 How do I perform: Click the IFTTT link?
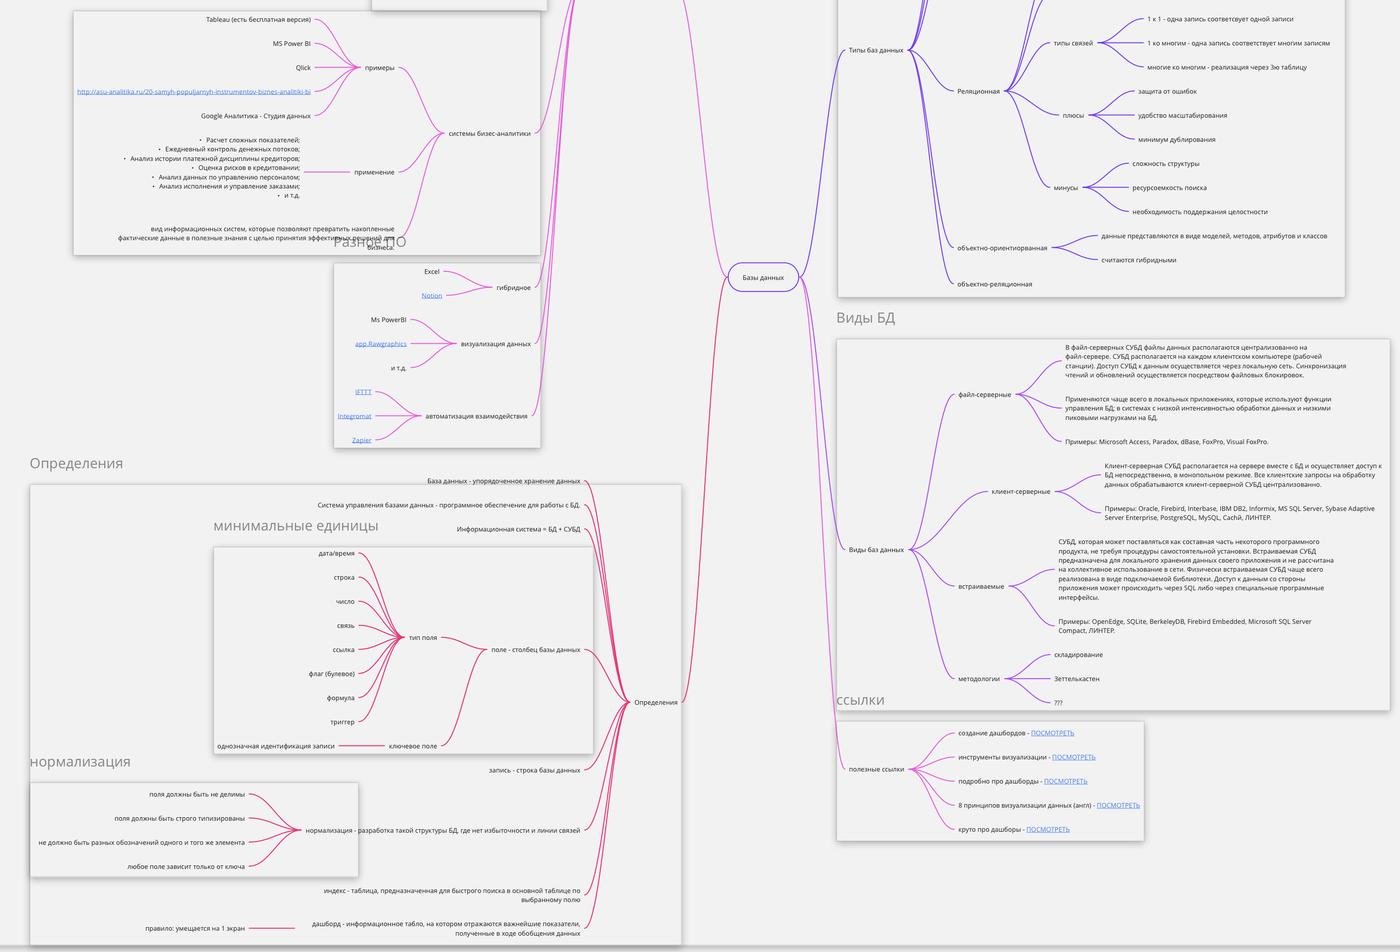363,392
